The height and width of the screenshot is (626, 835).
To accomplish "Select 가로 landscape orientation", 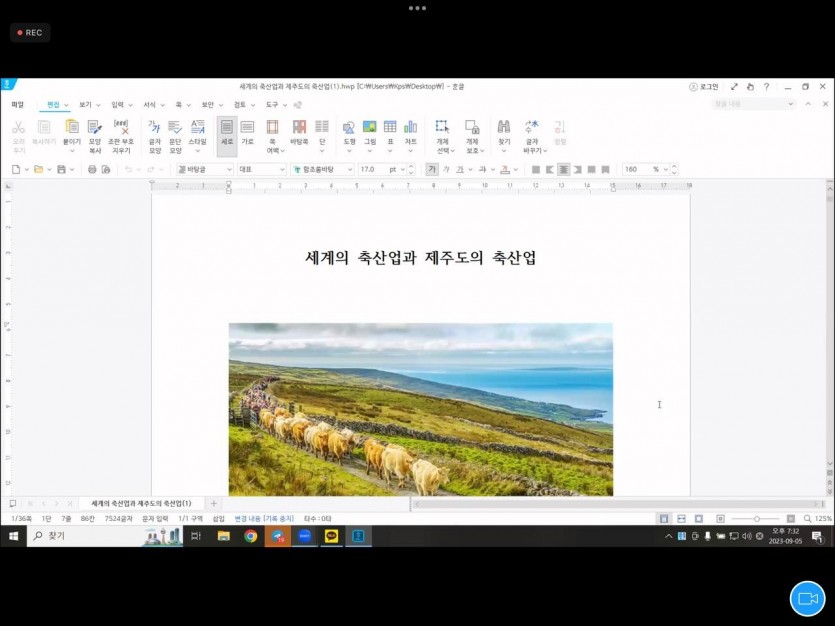I will point(248,133).
